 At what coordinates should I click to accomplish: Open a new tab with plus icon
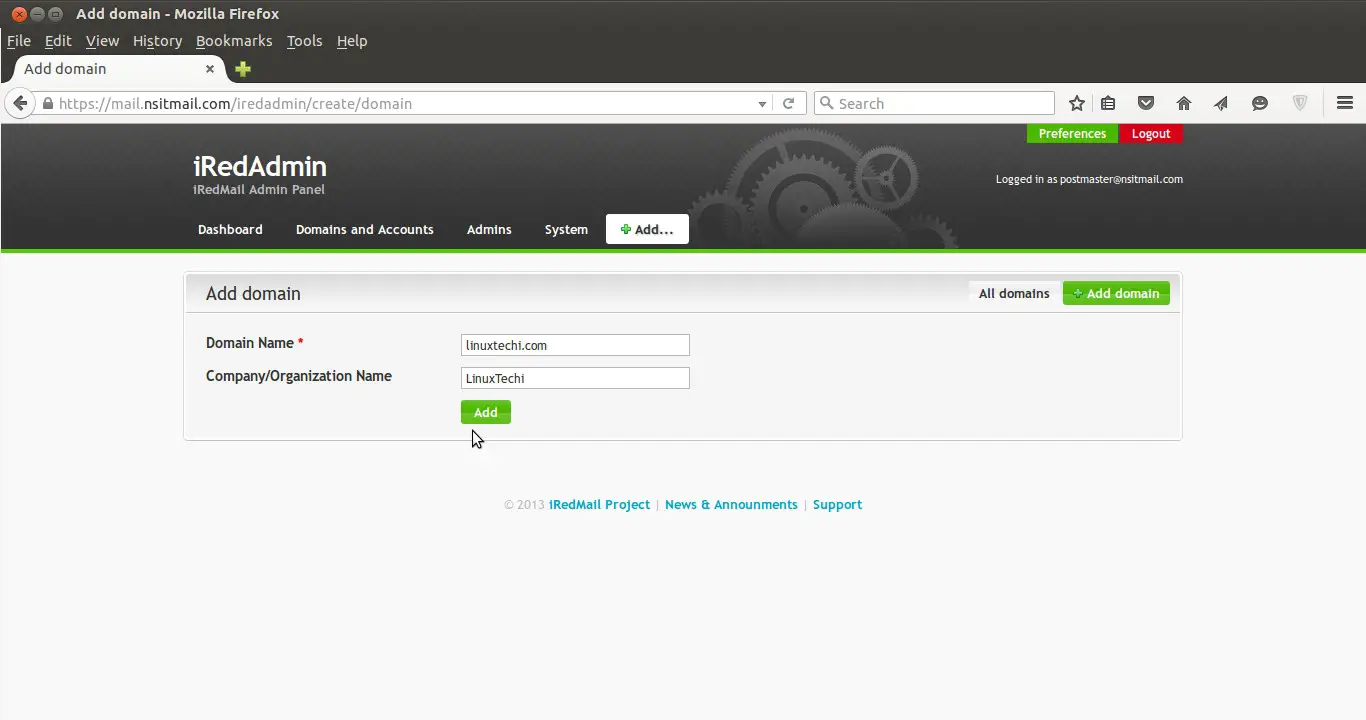click(243, 69)
